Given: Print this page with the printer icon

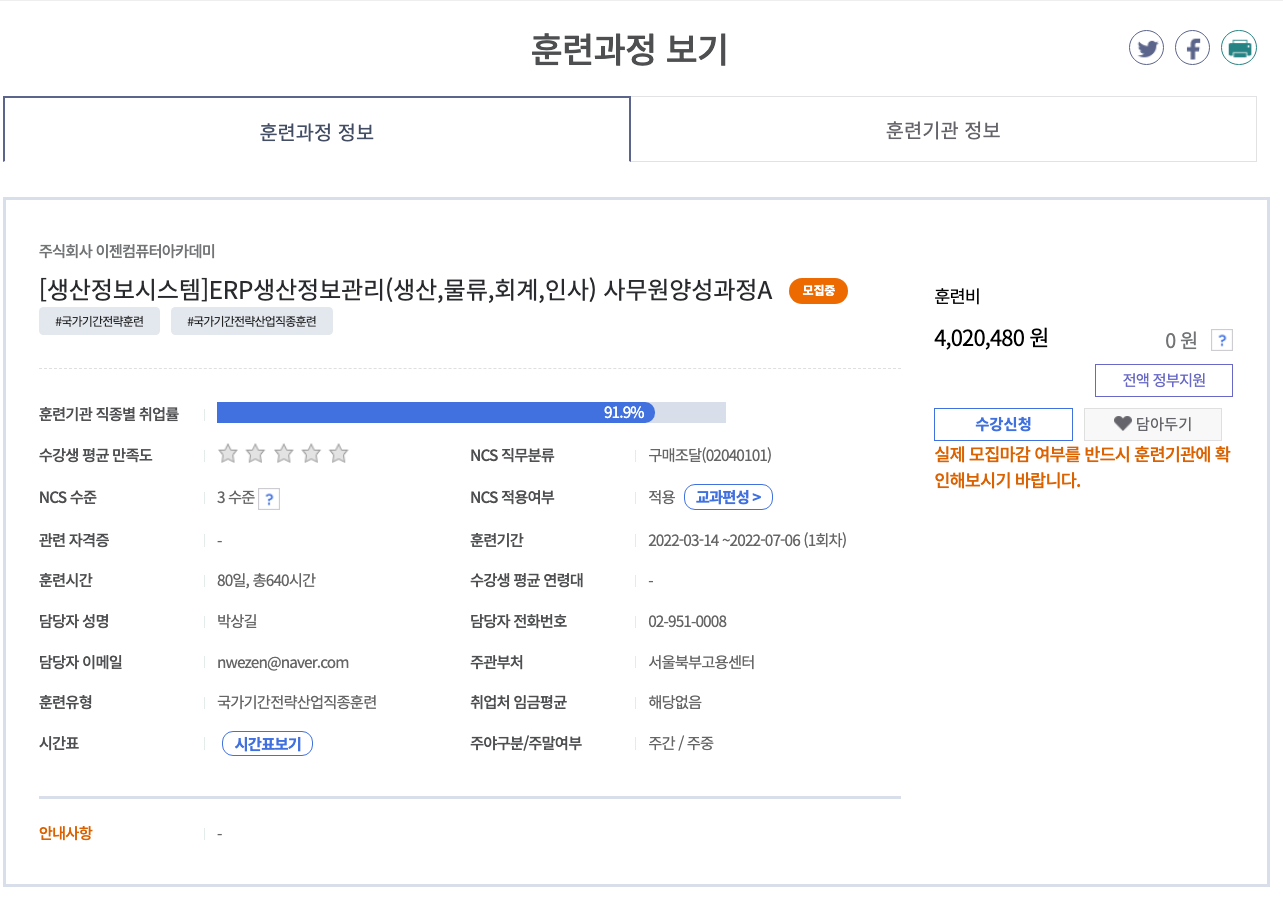Looking at the screenshot, I should [1239, 47].
